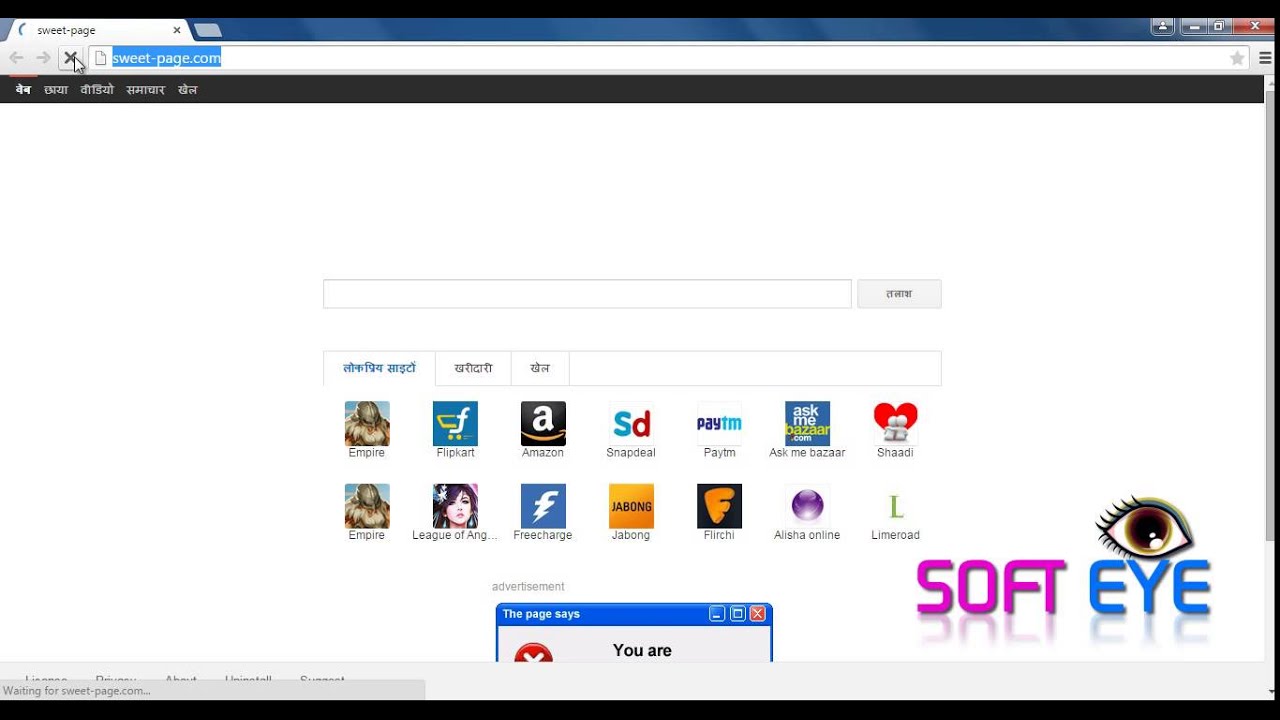Image resolution: width=1280 pixels, height=720 pixels.
Task: Open the Jabong shortcut icon
Action: click(631, 506)
